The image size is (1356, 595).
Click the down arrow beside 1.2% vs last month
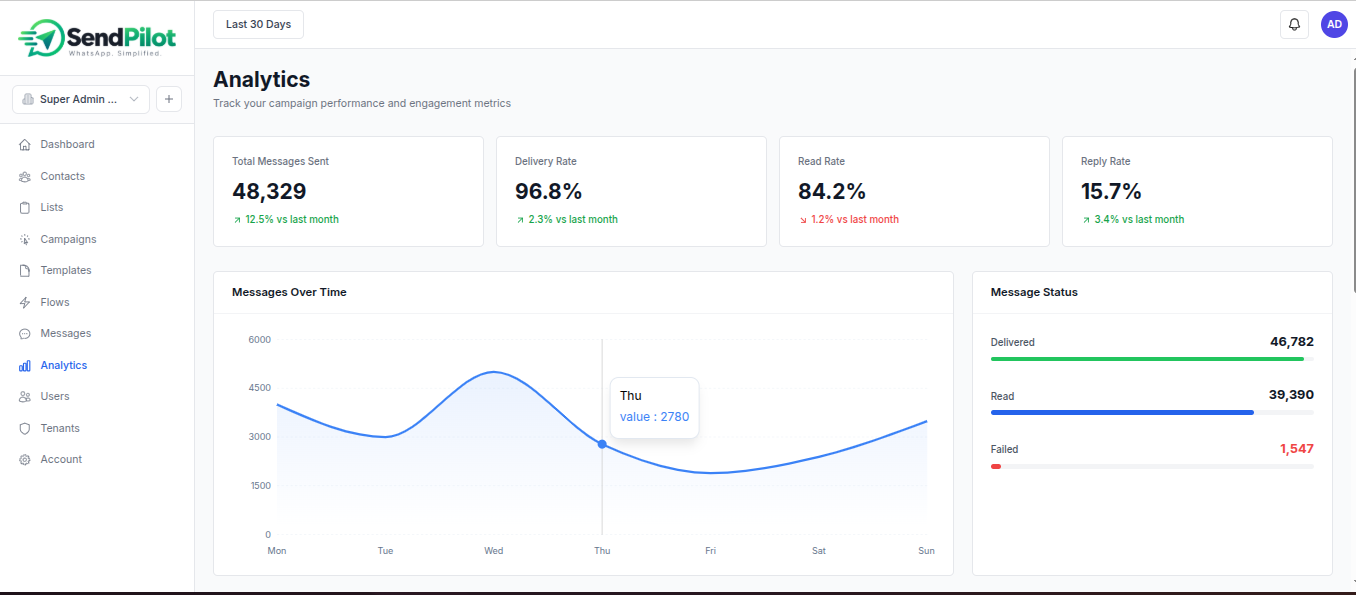[802, 220]
